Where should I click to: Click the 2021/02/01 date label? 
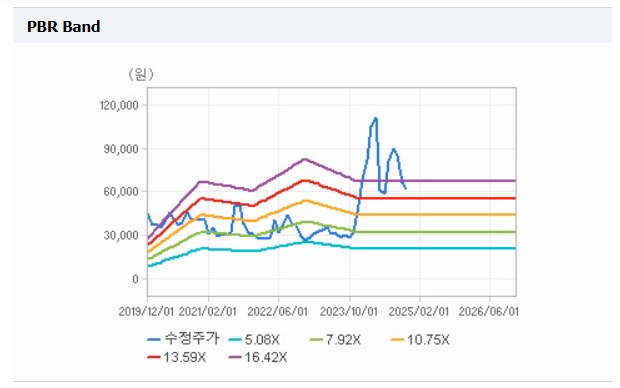click(208, 312)
